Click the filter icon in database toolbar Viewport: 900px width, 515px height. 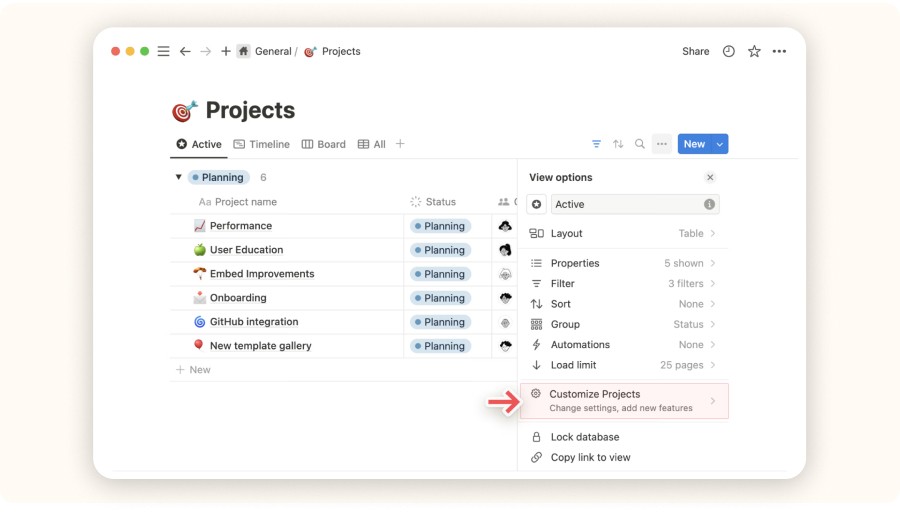click(596, 144)
